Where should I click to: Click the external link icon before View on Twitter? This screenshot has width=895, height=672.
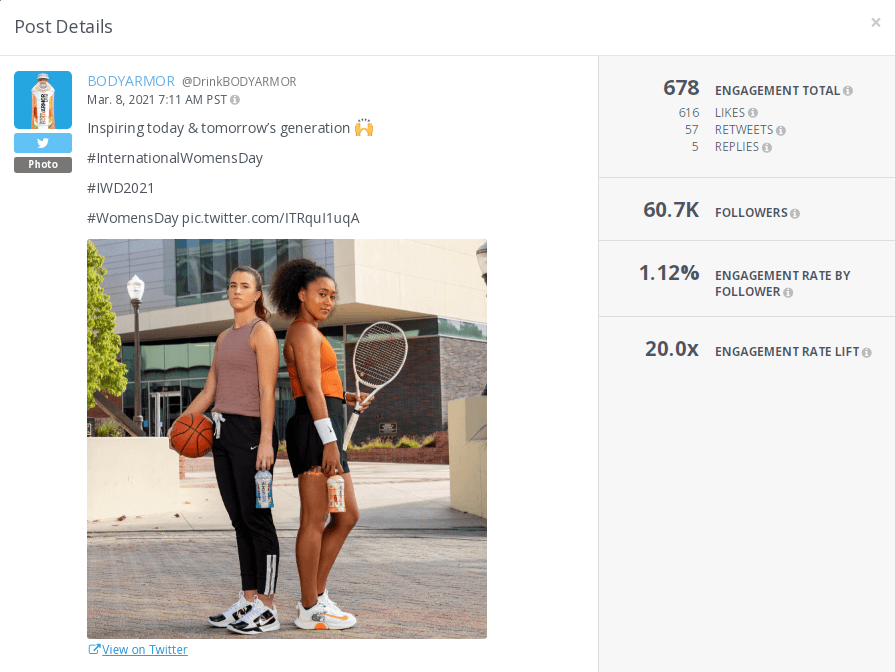pyautogui.click(x=95, y=649)
